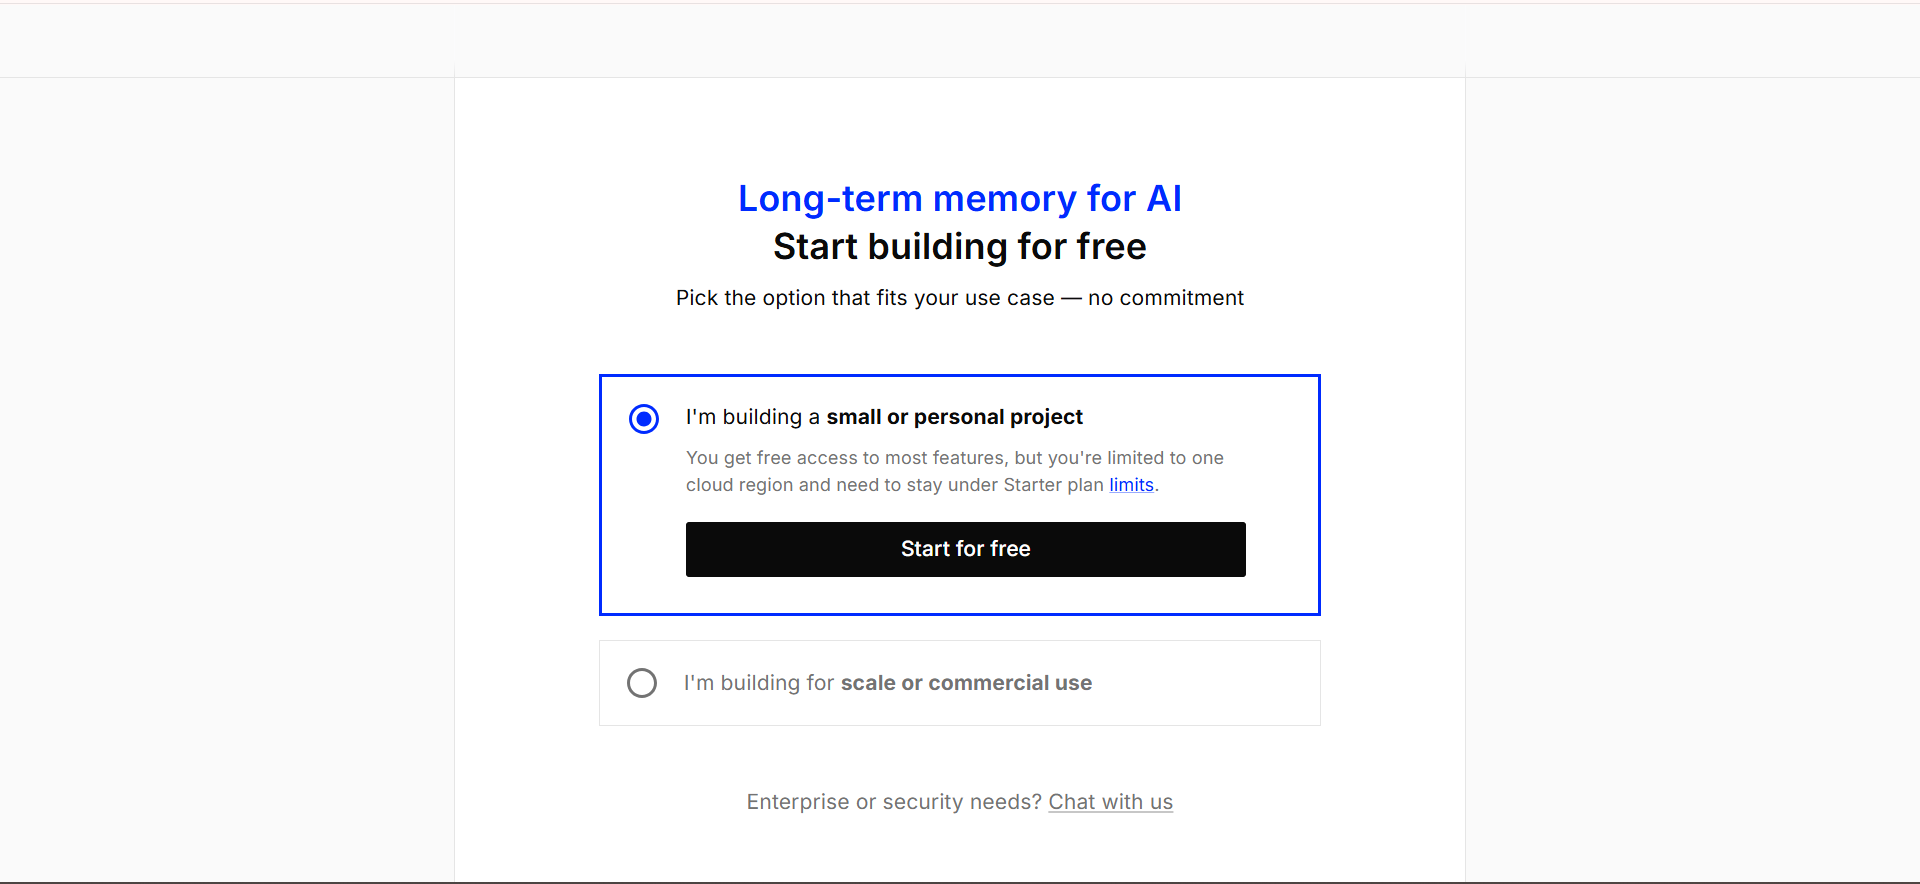Click the "Start building for free" heading
The width and height of the screenshot is (1920, 884).
959,247
